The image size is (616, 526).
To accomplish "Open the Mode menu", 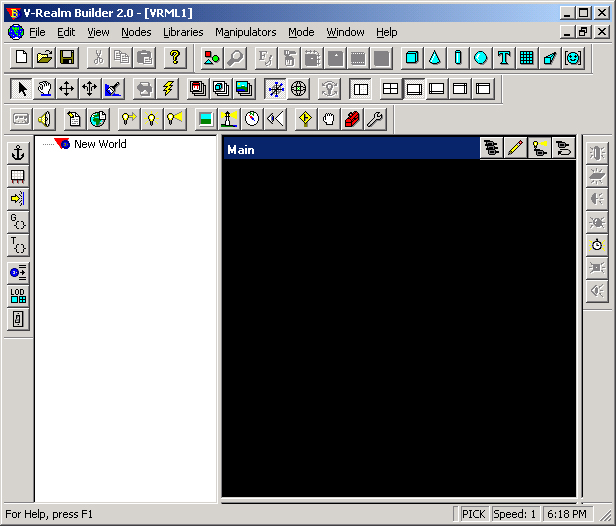I will tap(301, 32).
